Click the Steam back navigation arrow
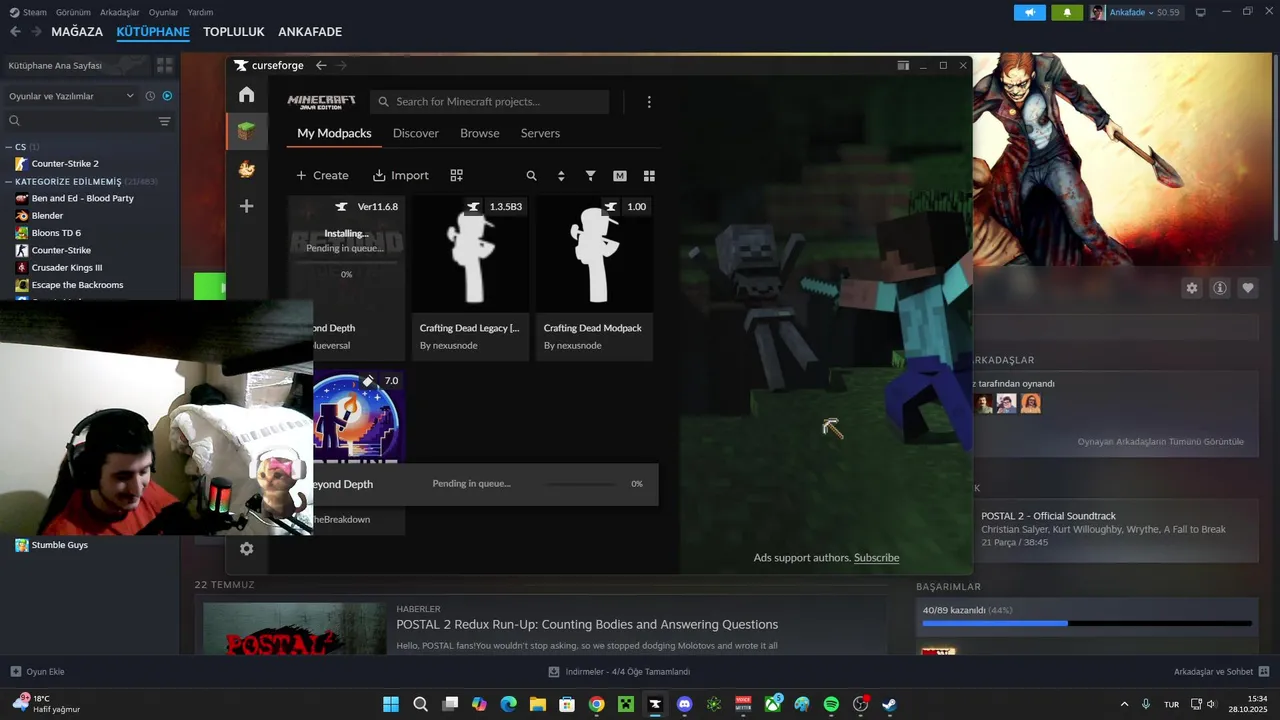The width and height of the screenshot is (1280, 720). tap(15, 32)
